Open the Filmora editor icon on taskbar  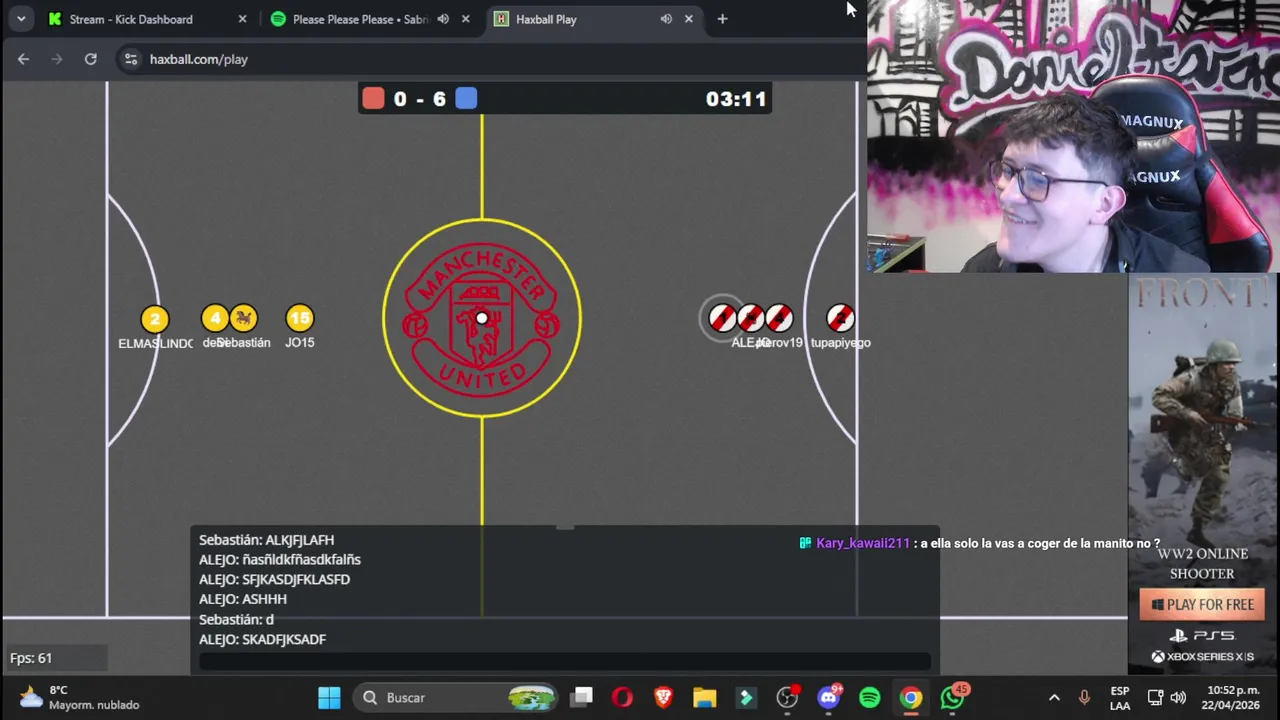[746, 697]
